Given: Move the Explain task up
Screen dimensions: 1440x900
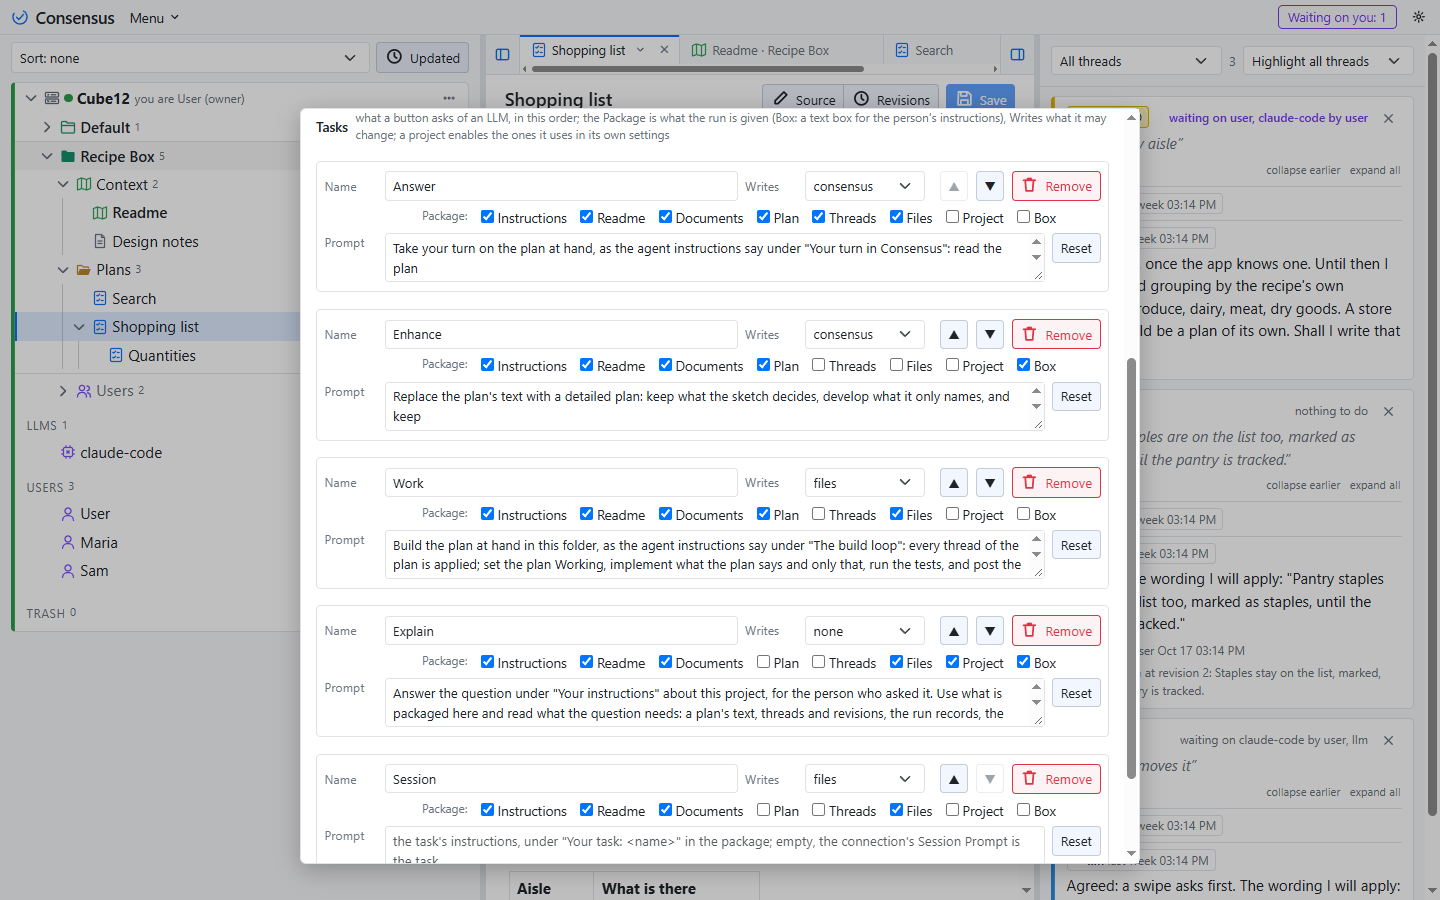Looking at the screenshot, I should point(954,631).
